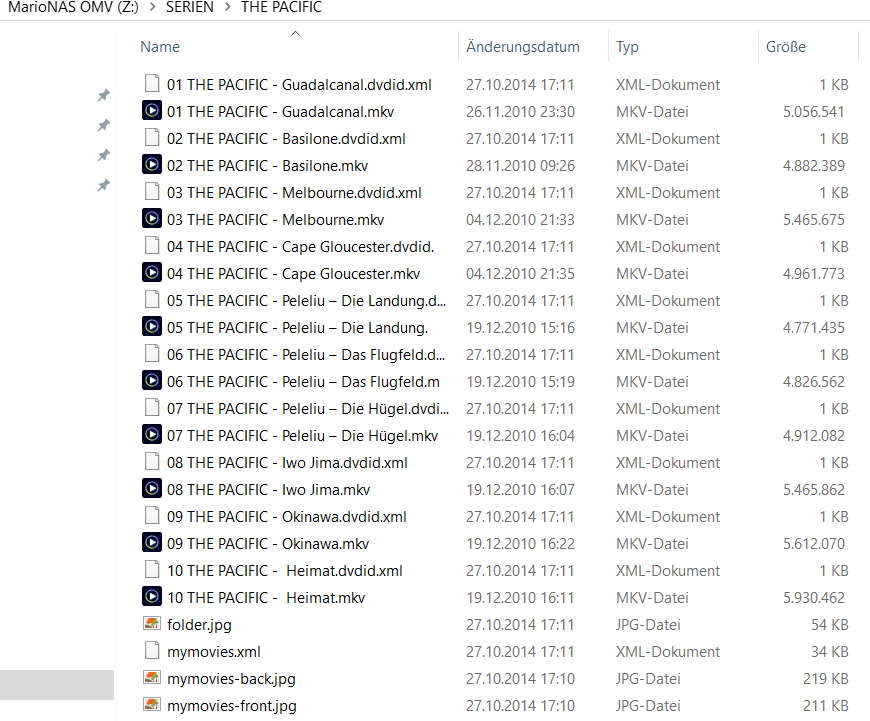Click the icon of 04 THE PACIFIC - Cape Gloucester.mkv

pyautogui.click(x=151, y=273)
